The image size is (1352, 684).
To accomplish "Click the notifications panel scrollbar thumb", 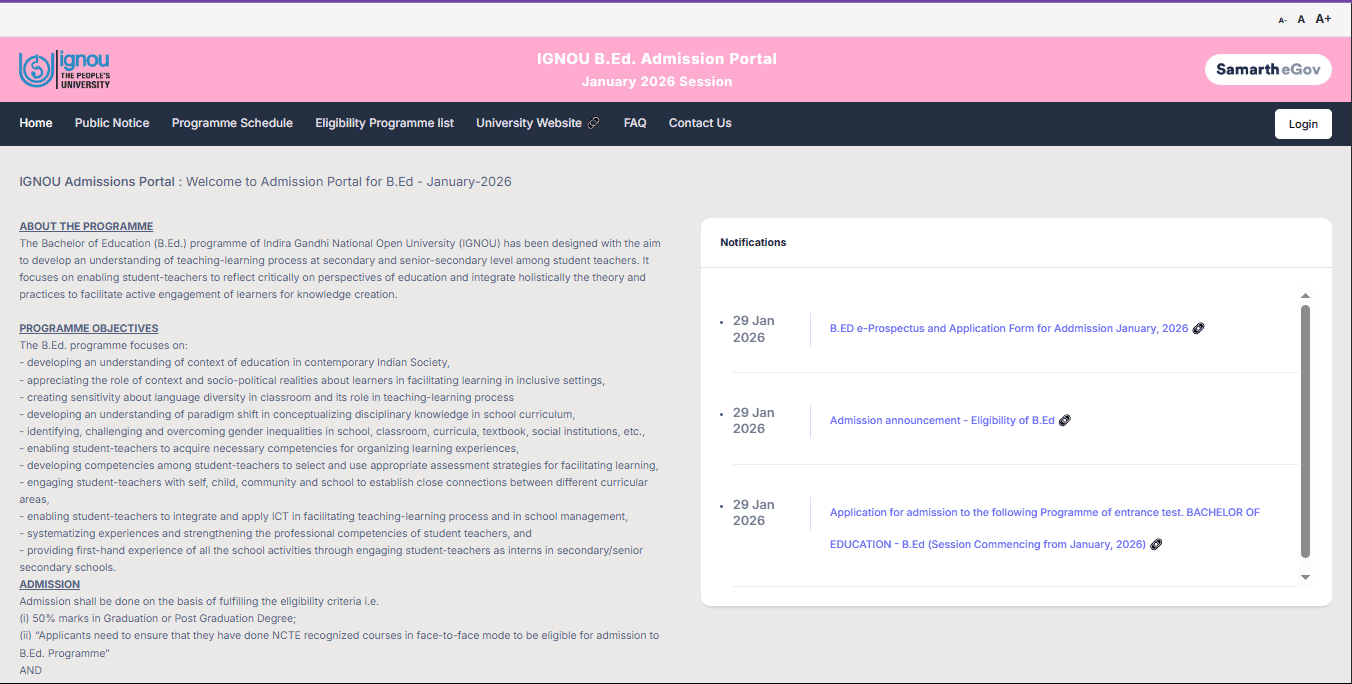I will pos(1305,430).
